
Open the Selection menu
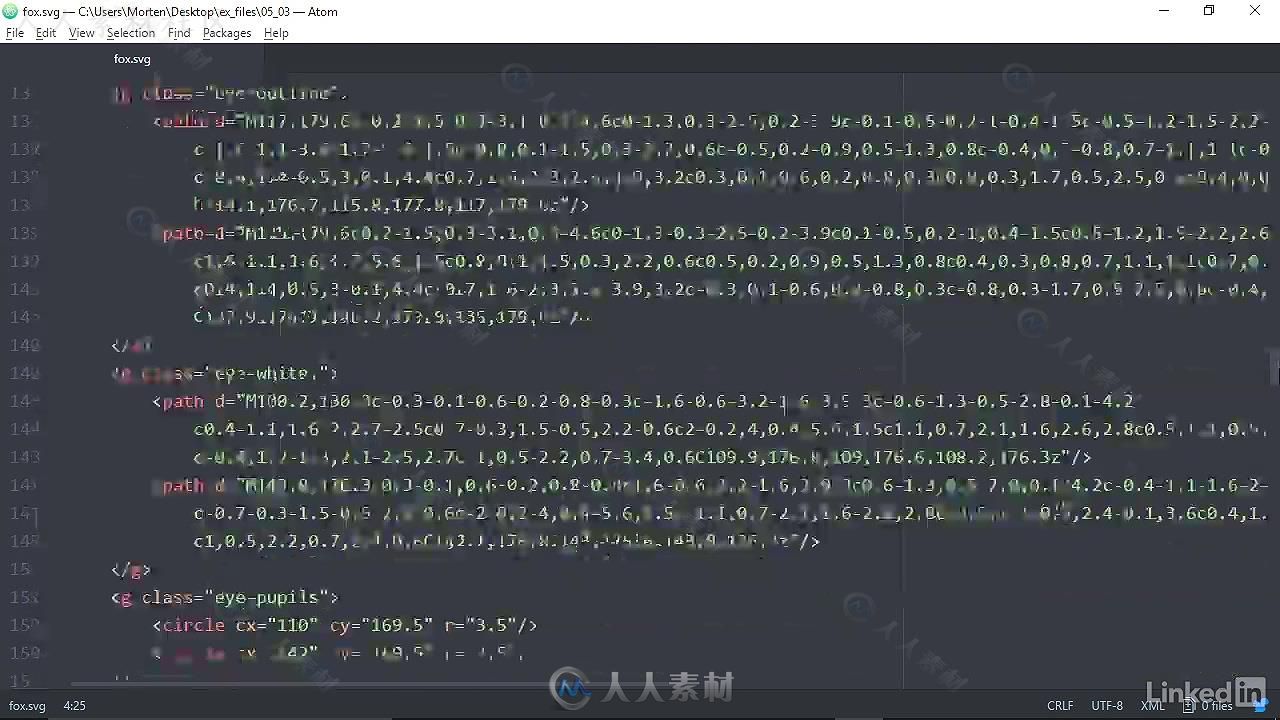pyautogui.click(x=131, y=33)
